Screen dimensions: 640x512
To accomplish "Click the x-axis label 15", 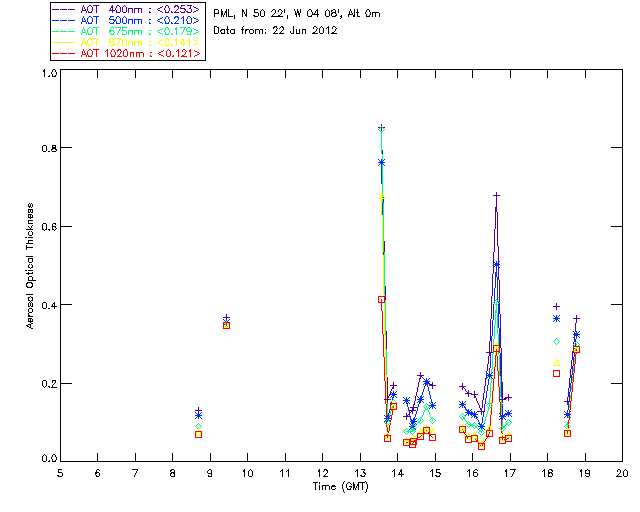I will coord(435,473).
